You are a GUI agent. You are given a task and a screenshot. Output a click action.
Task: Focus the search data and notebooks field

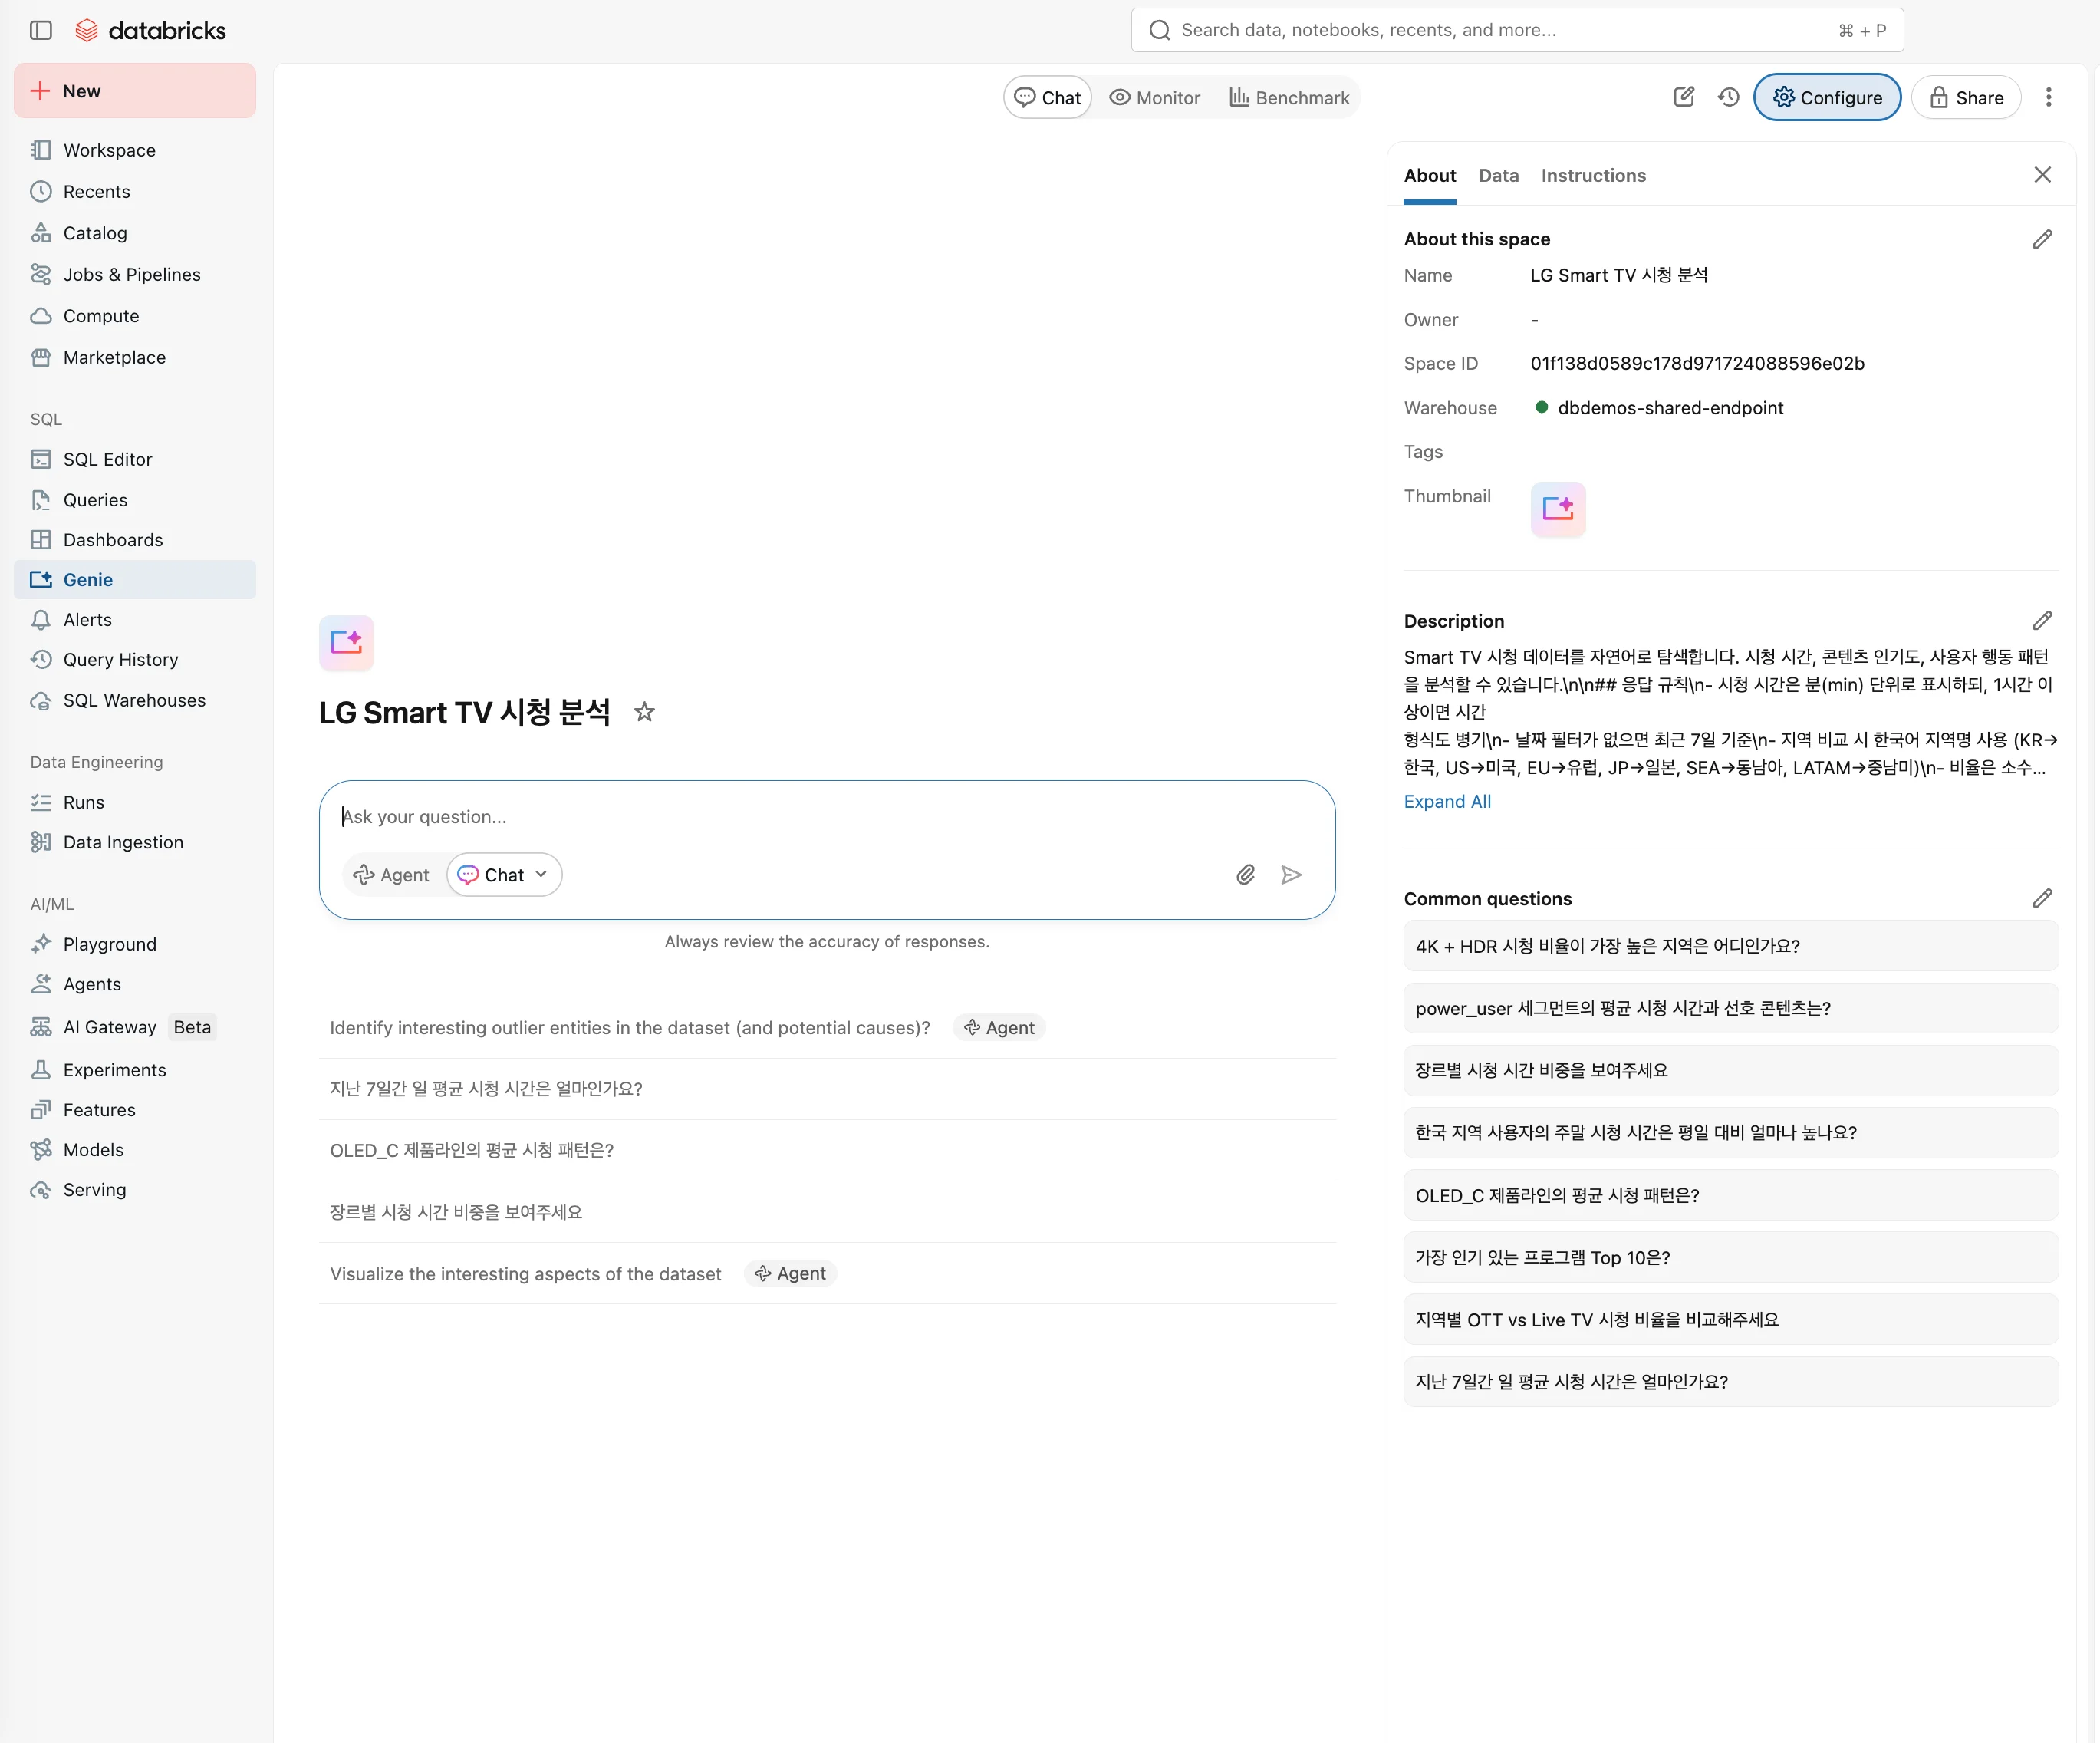[1517, 30]
